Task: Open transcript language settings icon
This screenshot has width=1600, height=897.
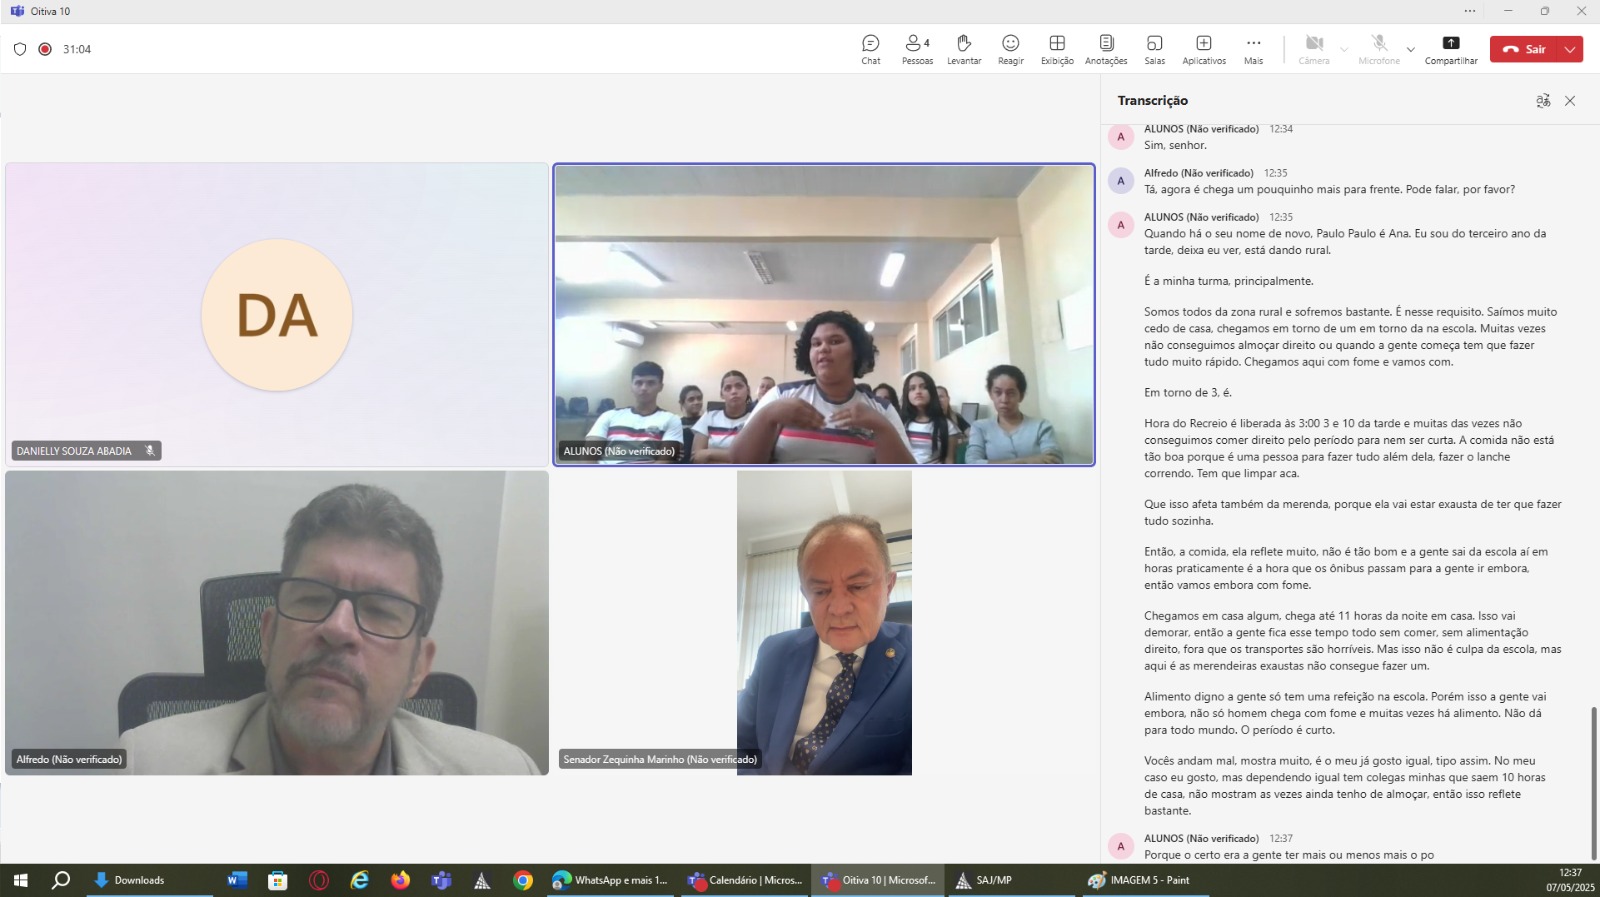Action: pos(1543,101)
